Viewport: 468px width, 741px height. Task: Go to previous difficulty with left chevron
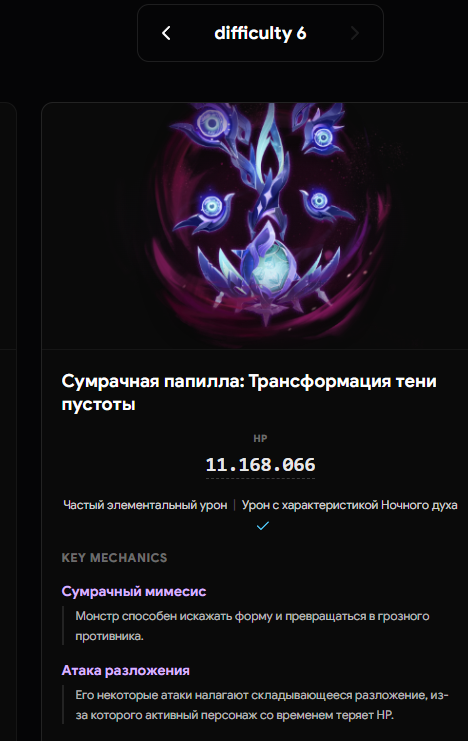[x=166, y=33]
